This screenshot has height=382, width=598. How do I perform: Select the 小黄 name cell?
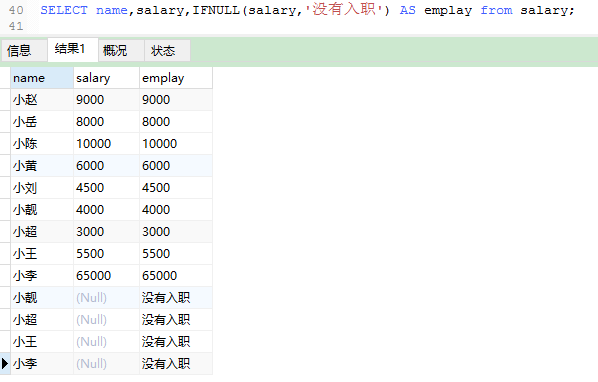point(42,166)
